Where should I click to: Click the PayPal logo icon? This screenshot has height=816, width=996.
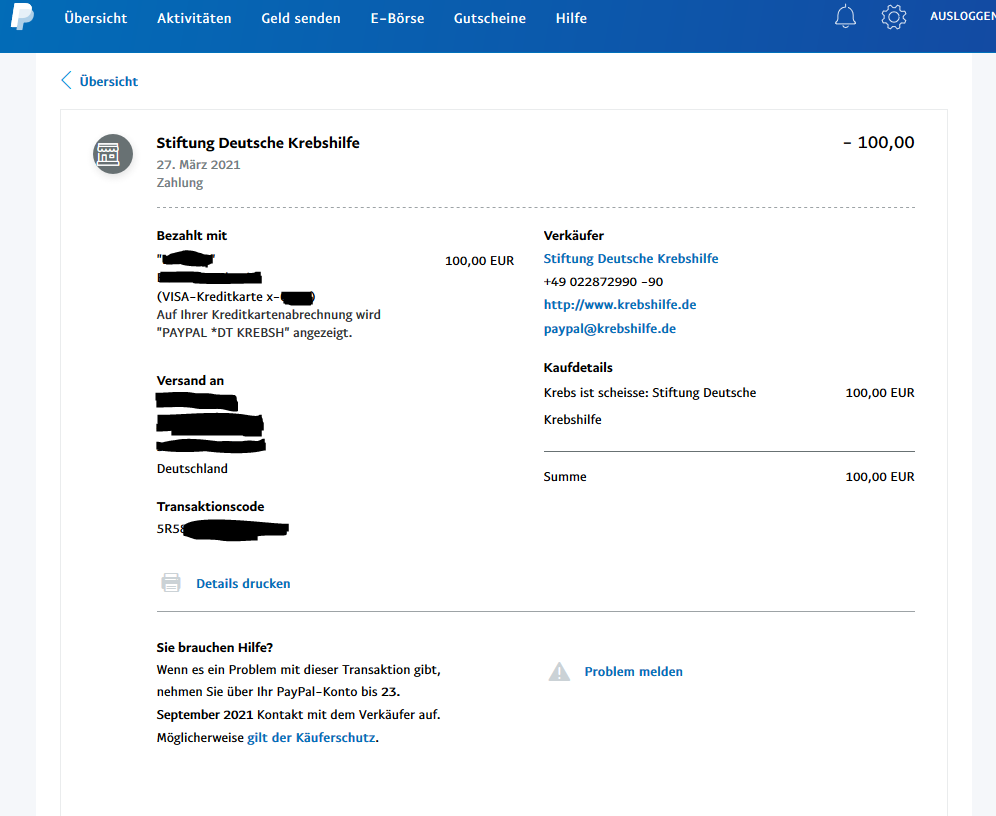point(22,17)
